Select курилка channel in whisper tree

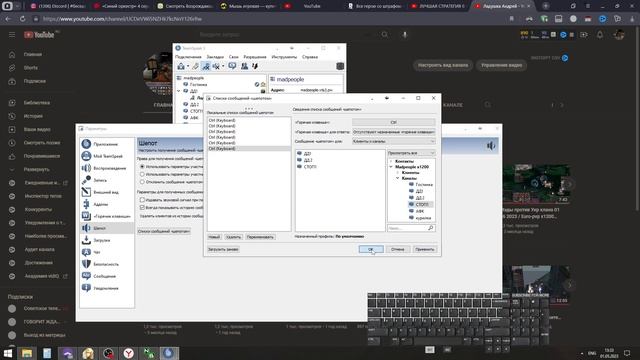[420, 218]
